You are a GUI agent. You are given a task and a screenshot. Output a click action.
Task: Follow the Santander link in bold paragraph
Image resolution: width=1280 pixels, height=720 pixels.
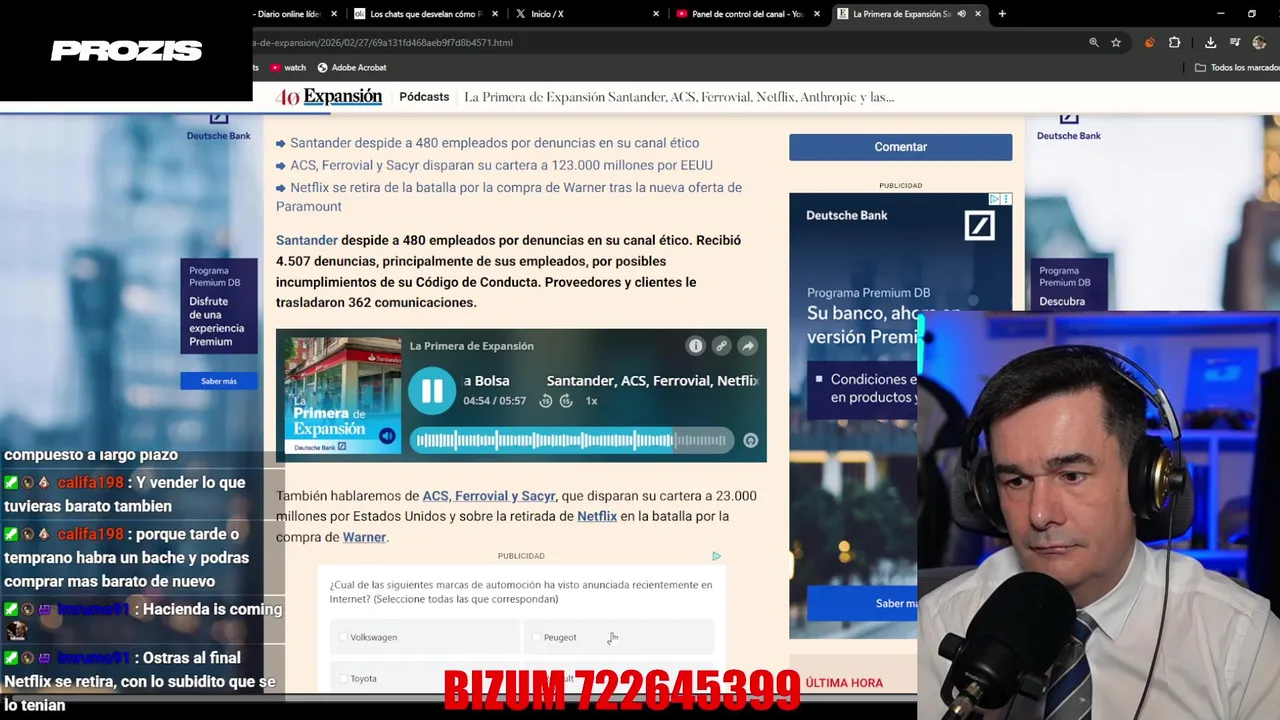tap(307, 240)
